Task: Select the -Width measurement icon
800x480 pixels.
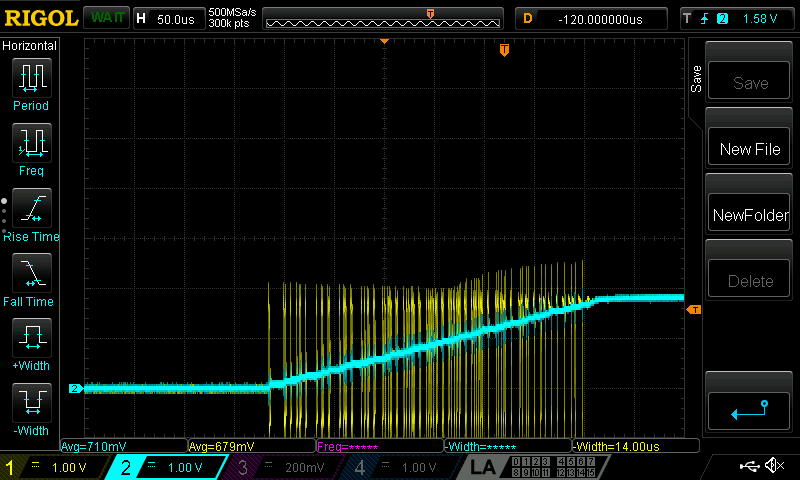Action: (x=31, y=401)
